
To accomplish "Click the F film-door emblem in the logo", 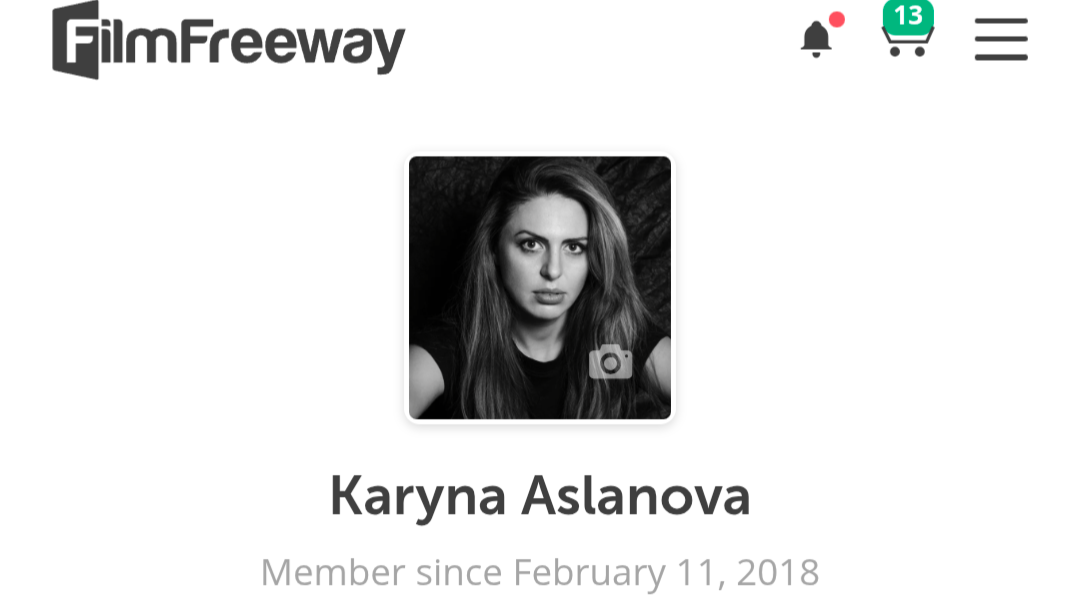I will coord(76,41).
